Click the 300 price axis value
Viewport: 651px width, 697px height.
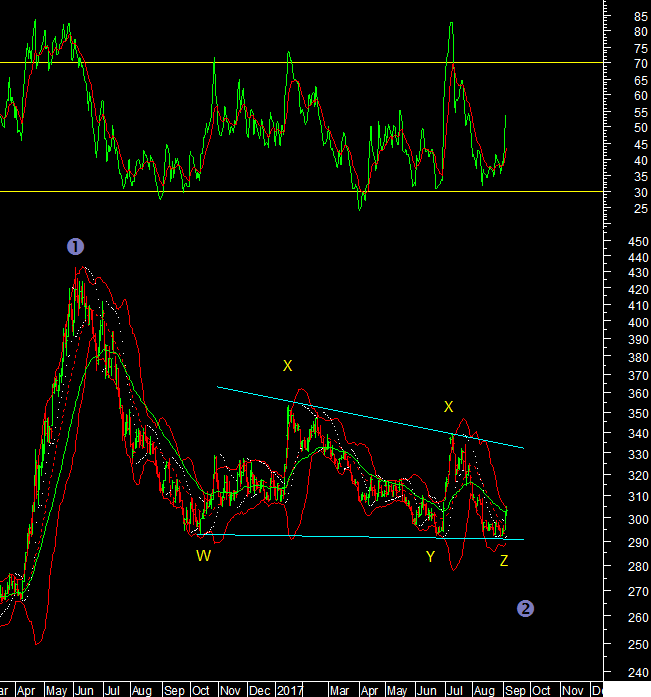click(638, 519)
